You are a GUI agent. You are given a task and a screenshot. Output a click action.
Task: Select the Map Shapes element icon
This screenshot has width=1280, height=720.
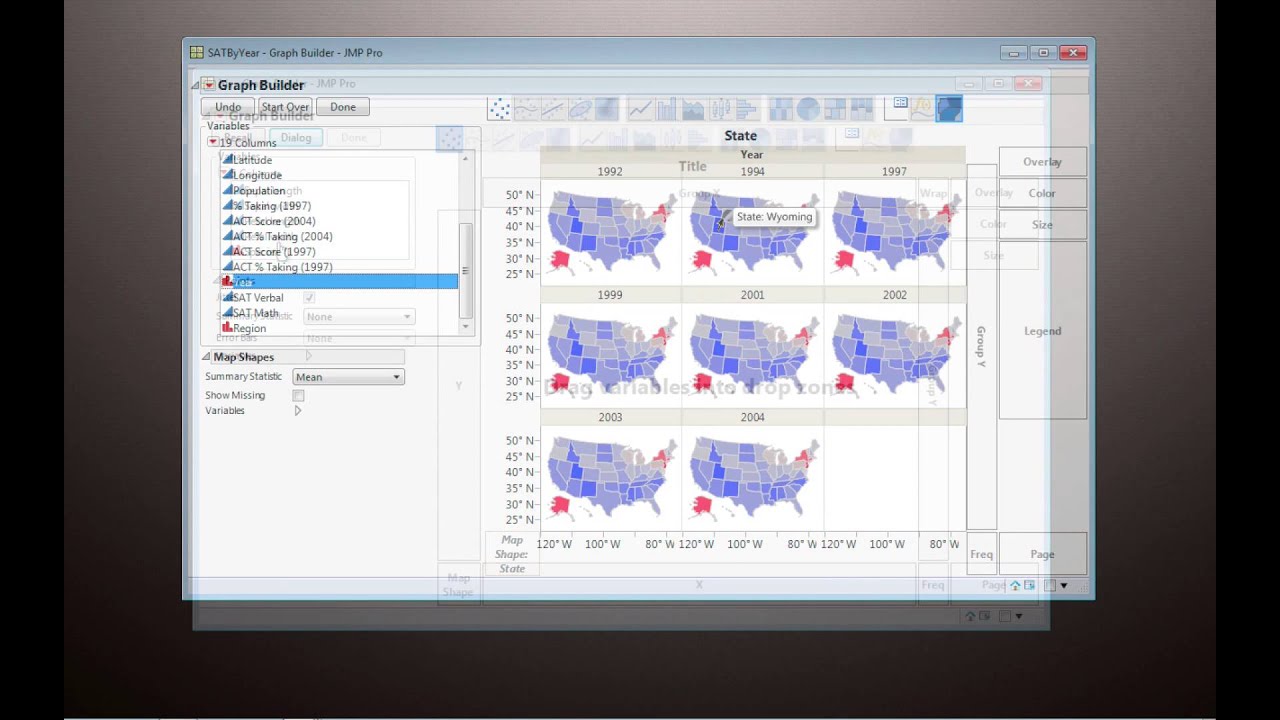click(949, 109)
